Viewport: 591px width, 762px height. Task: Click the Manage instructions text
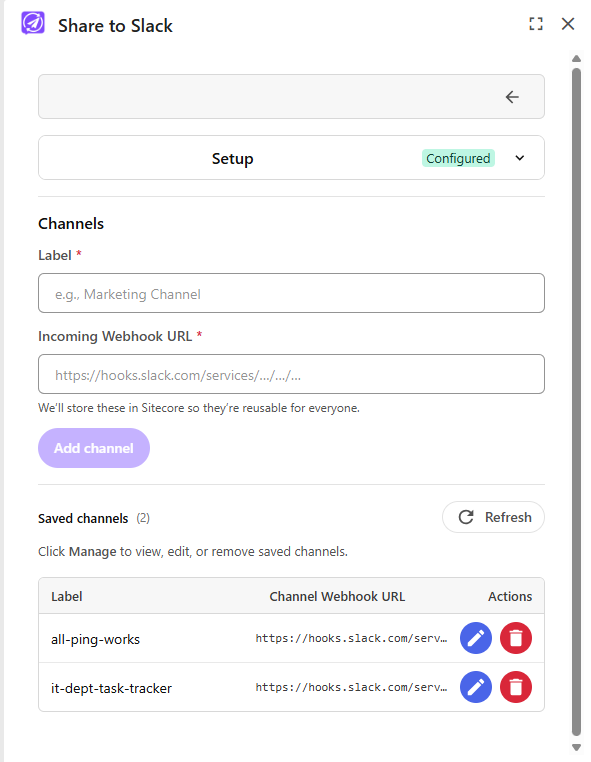pyautogui.click(x=193, y=552)
